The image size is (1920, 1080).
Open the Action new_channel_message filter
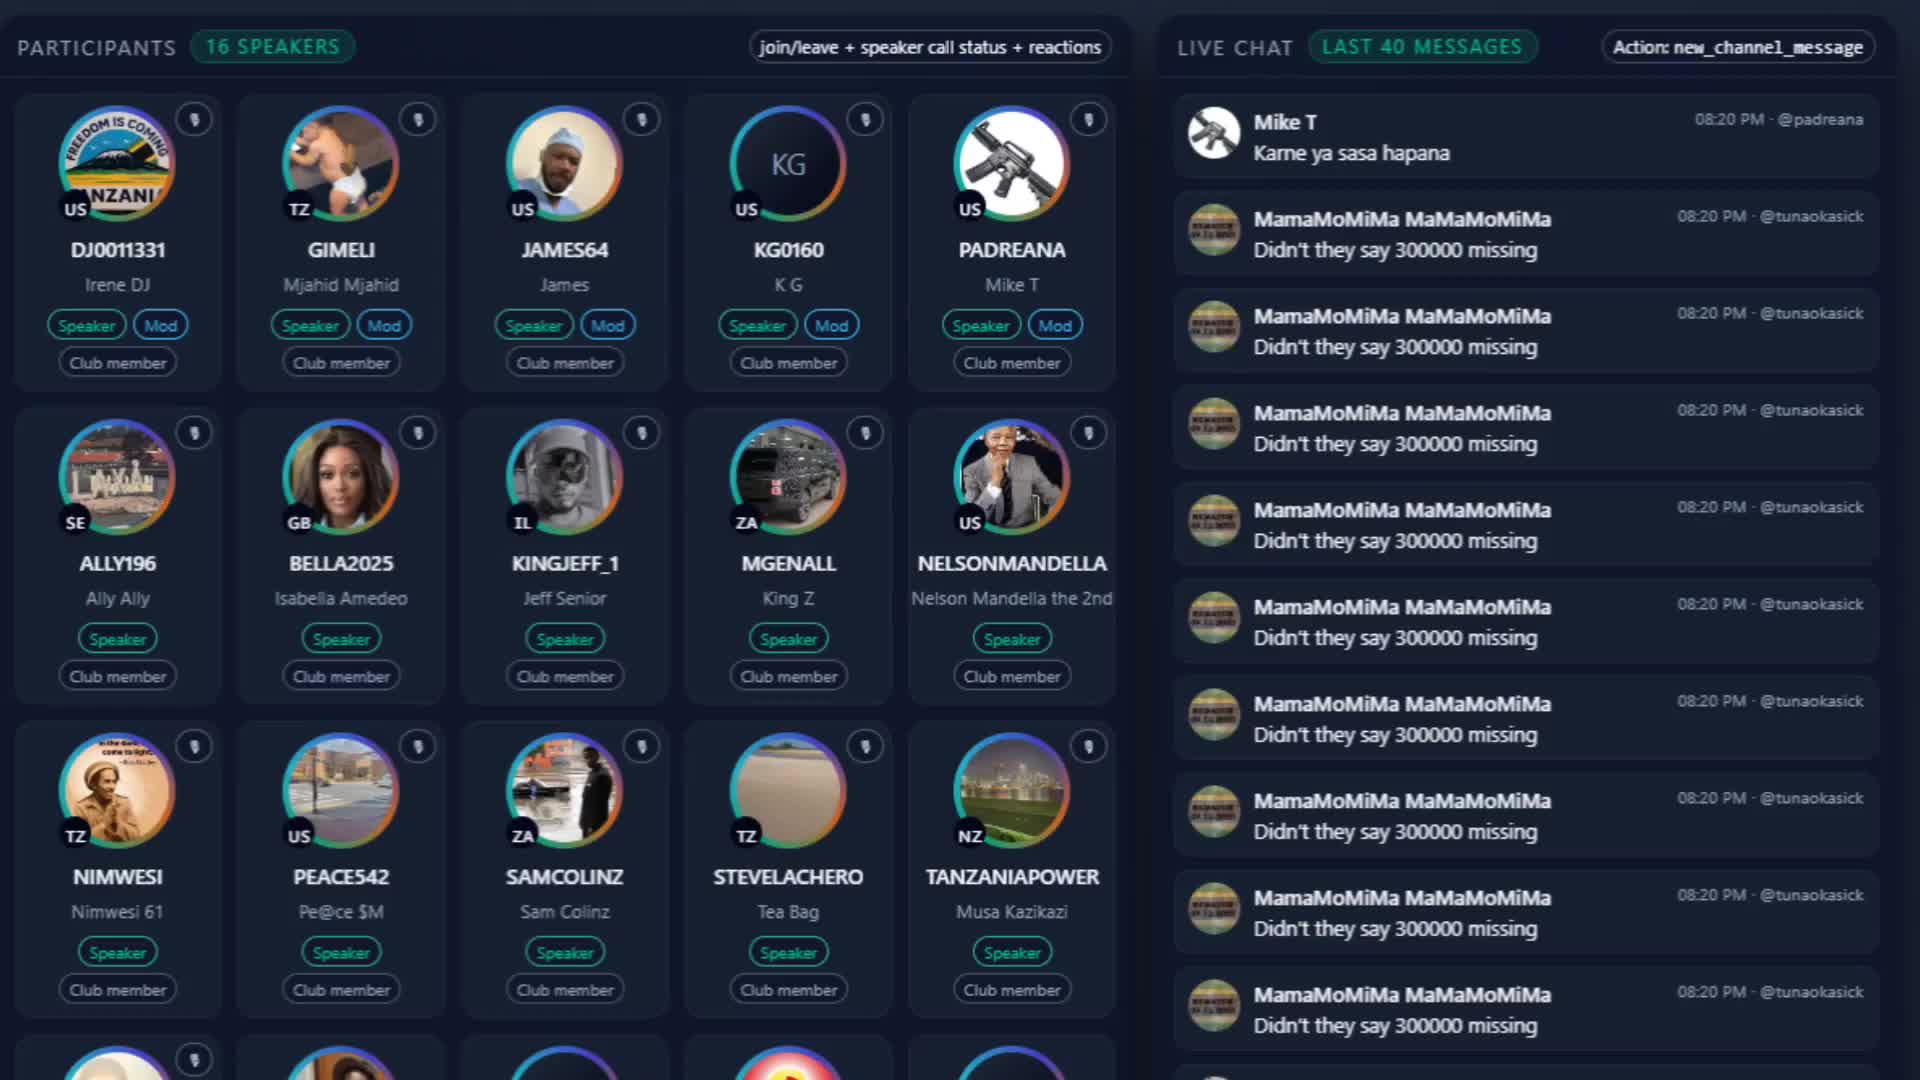click(1738, 47)
